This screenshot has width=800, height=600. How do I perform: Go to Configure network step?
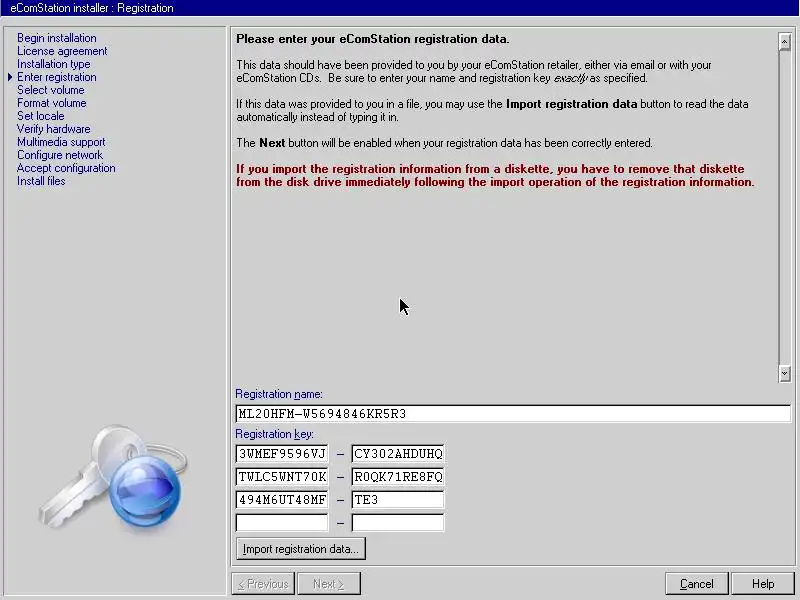pyautogui.click(x=60, y=155)
